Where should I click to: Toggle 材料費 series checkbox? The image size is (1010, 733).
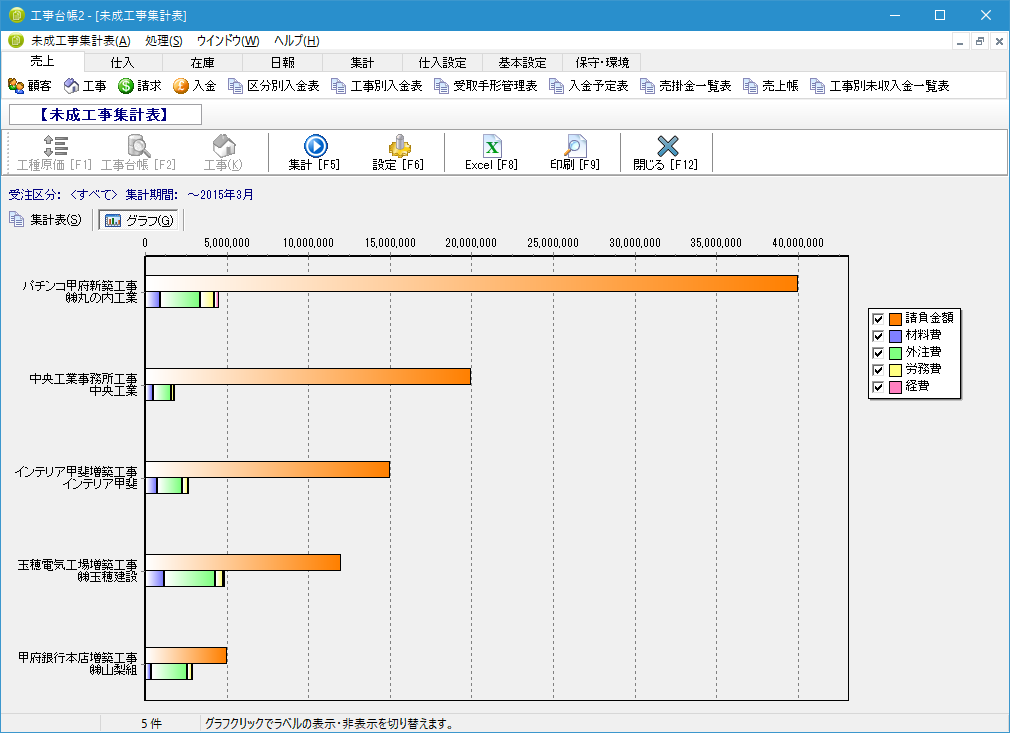click(877, 336)
